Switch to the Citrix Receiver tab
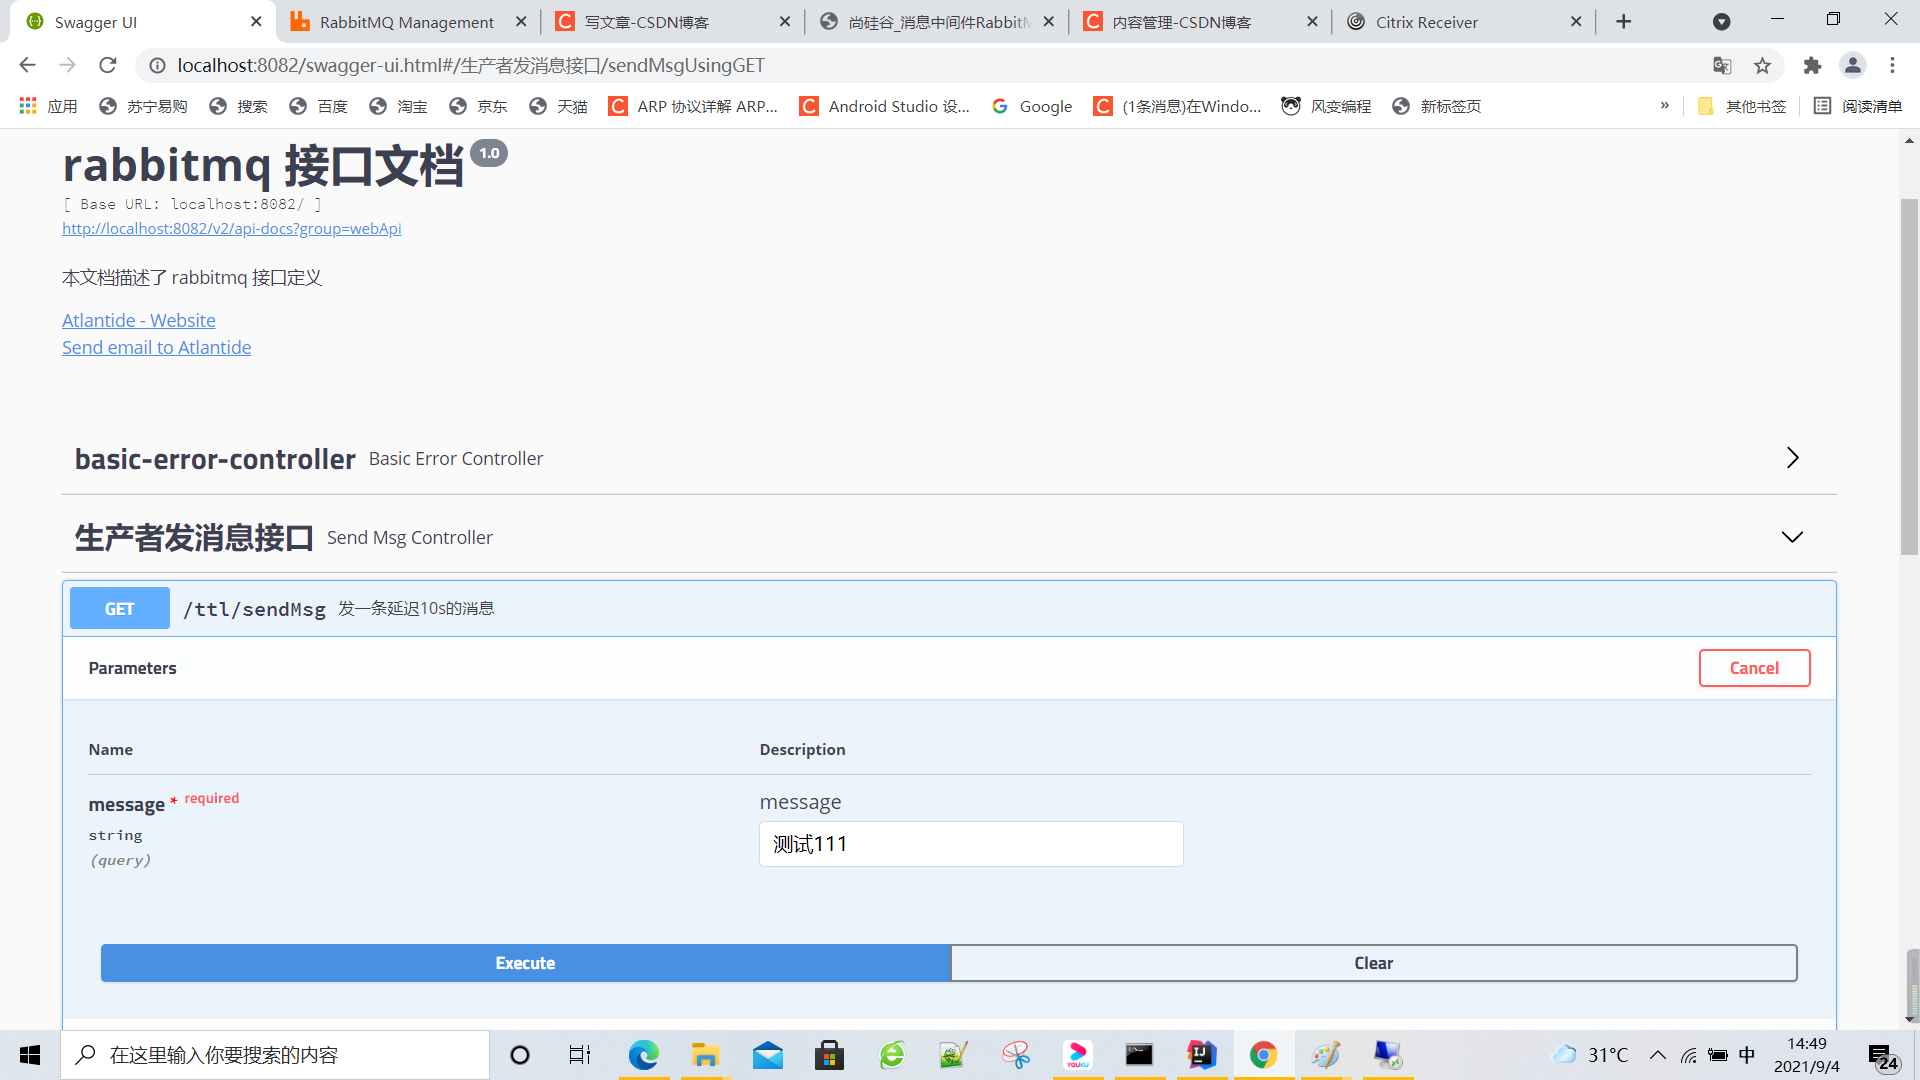The image size is (1920, 1080). click(1426, 22)
